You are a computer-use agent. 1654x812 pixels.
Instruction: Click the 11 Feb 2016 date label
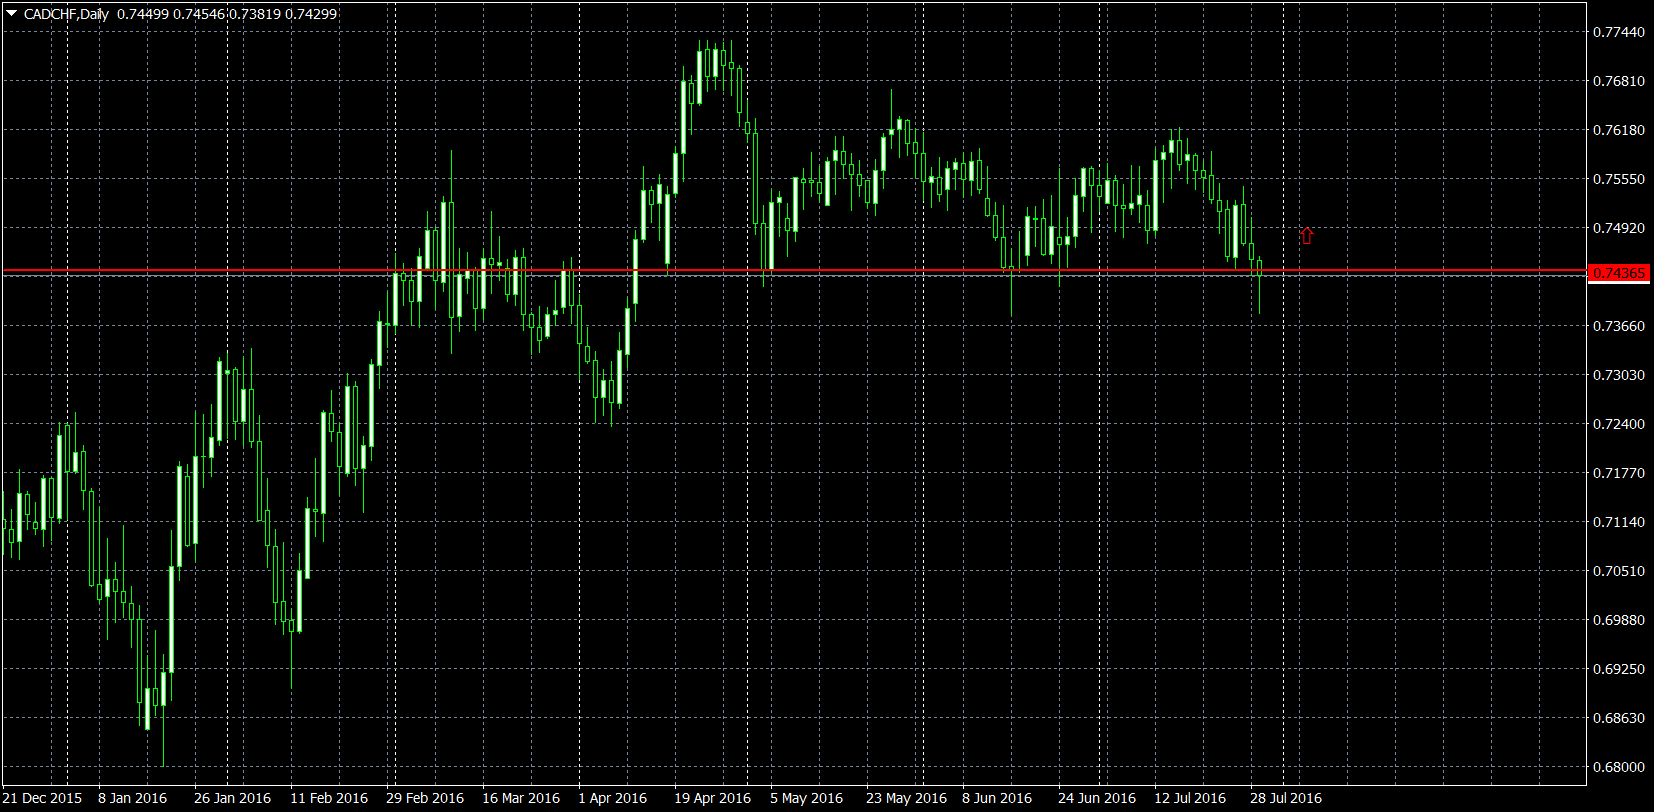click(329, 798)
